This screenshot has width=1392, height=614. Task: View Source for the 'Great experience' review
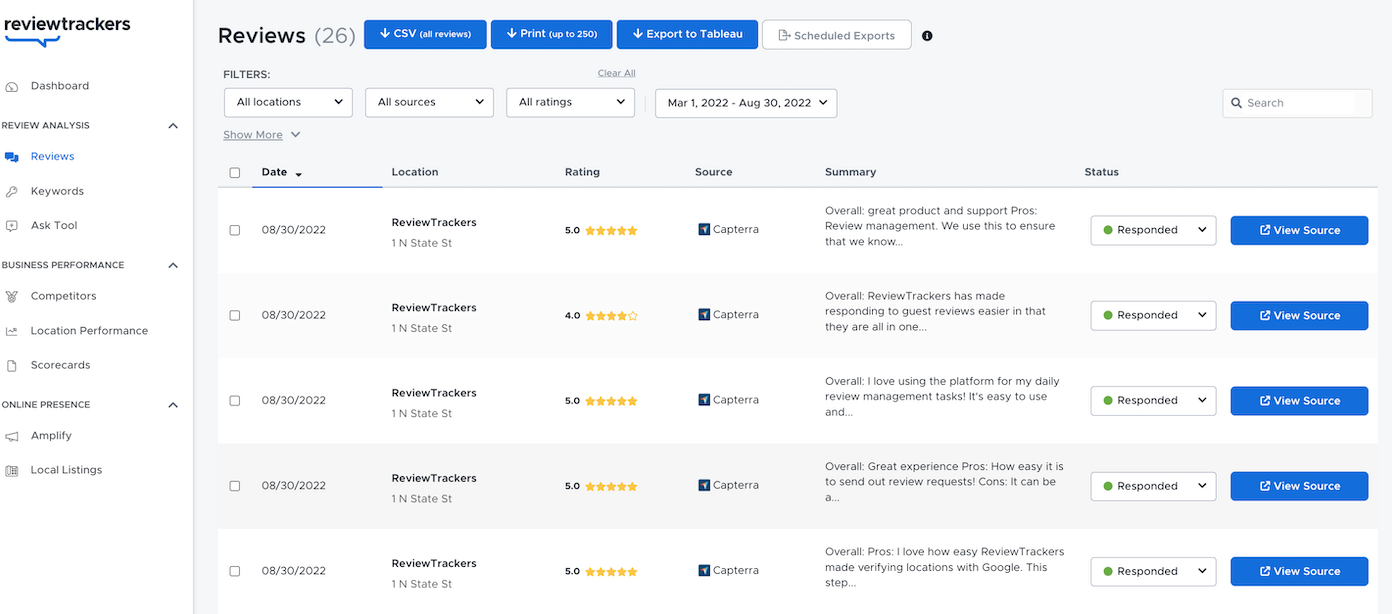click(x=1299, y=486)
